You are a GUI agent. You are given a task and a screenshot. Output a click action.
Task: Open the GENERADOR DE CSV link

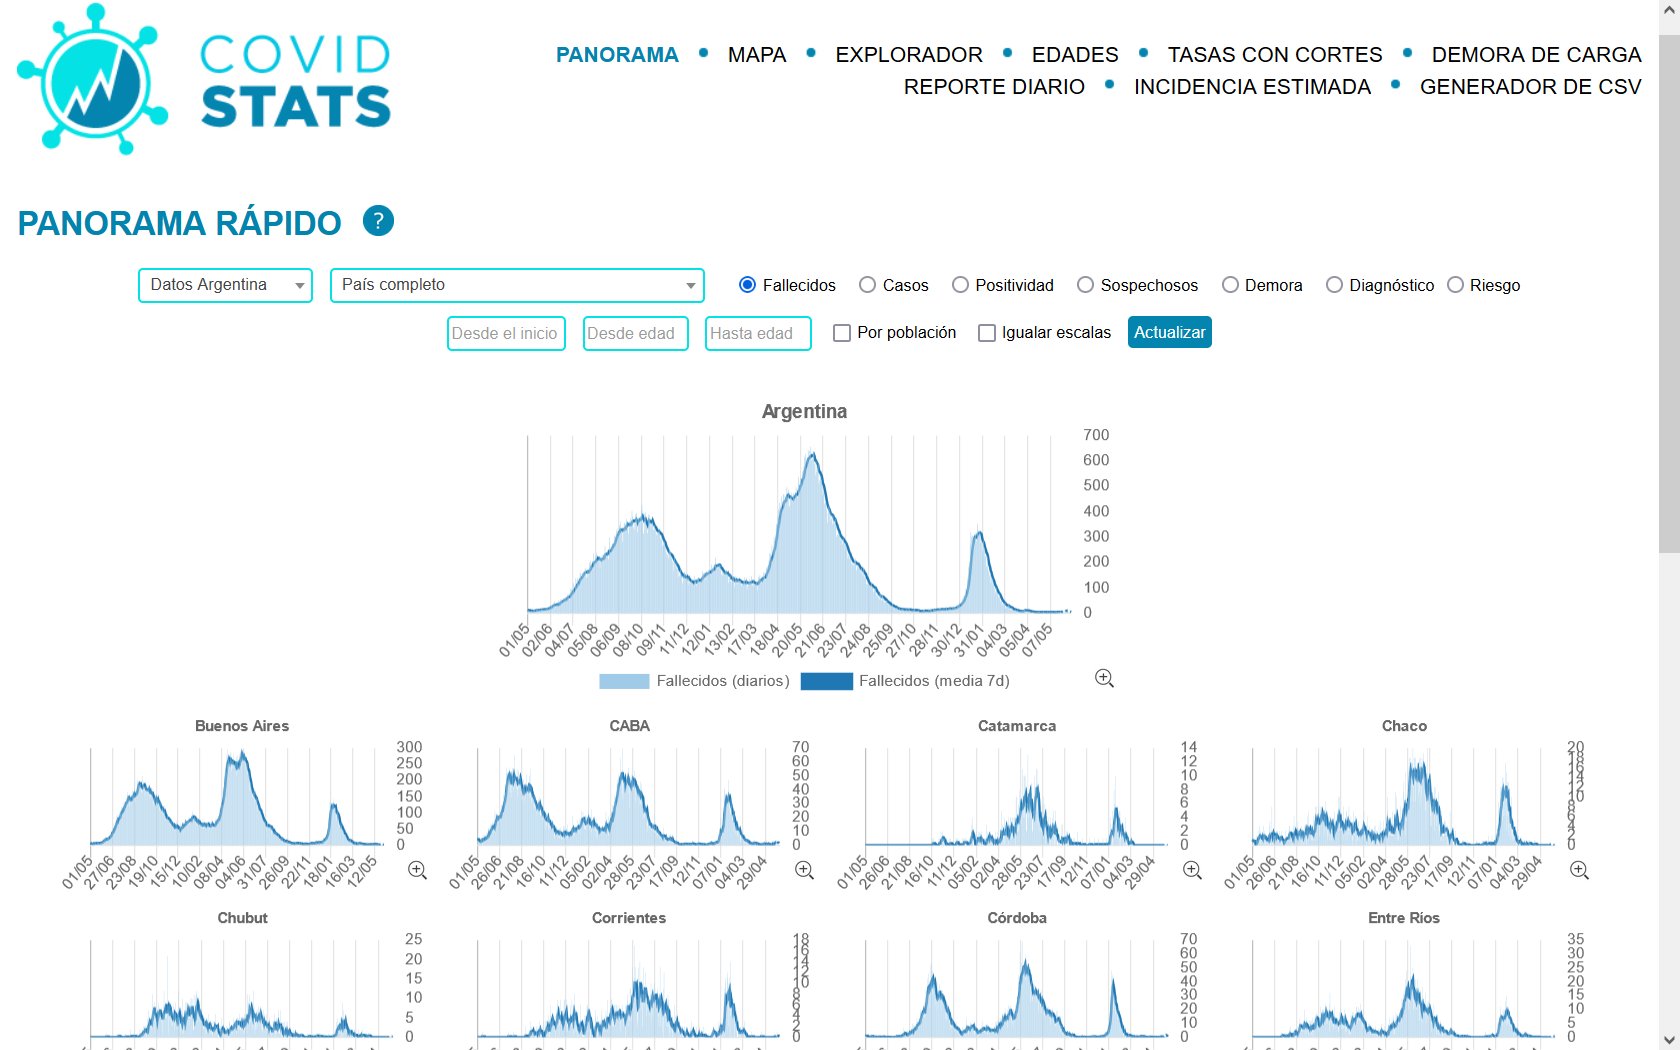(1530, 87)
